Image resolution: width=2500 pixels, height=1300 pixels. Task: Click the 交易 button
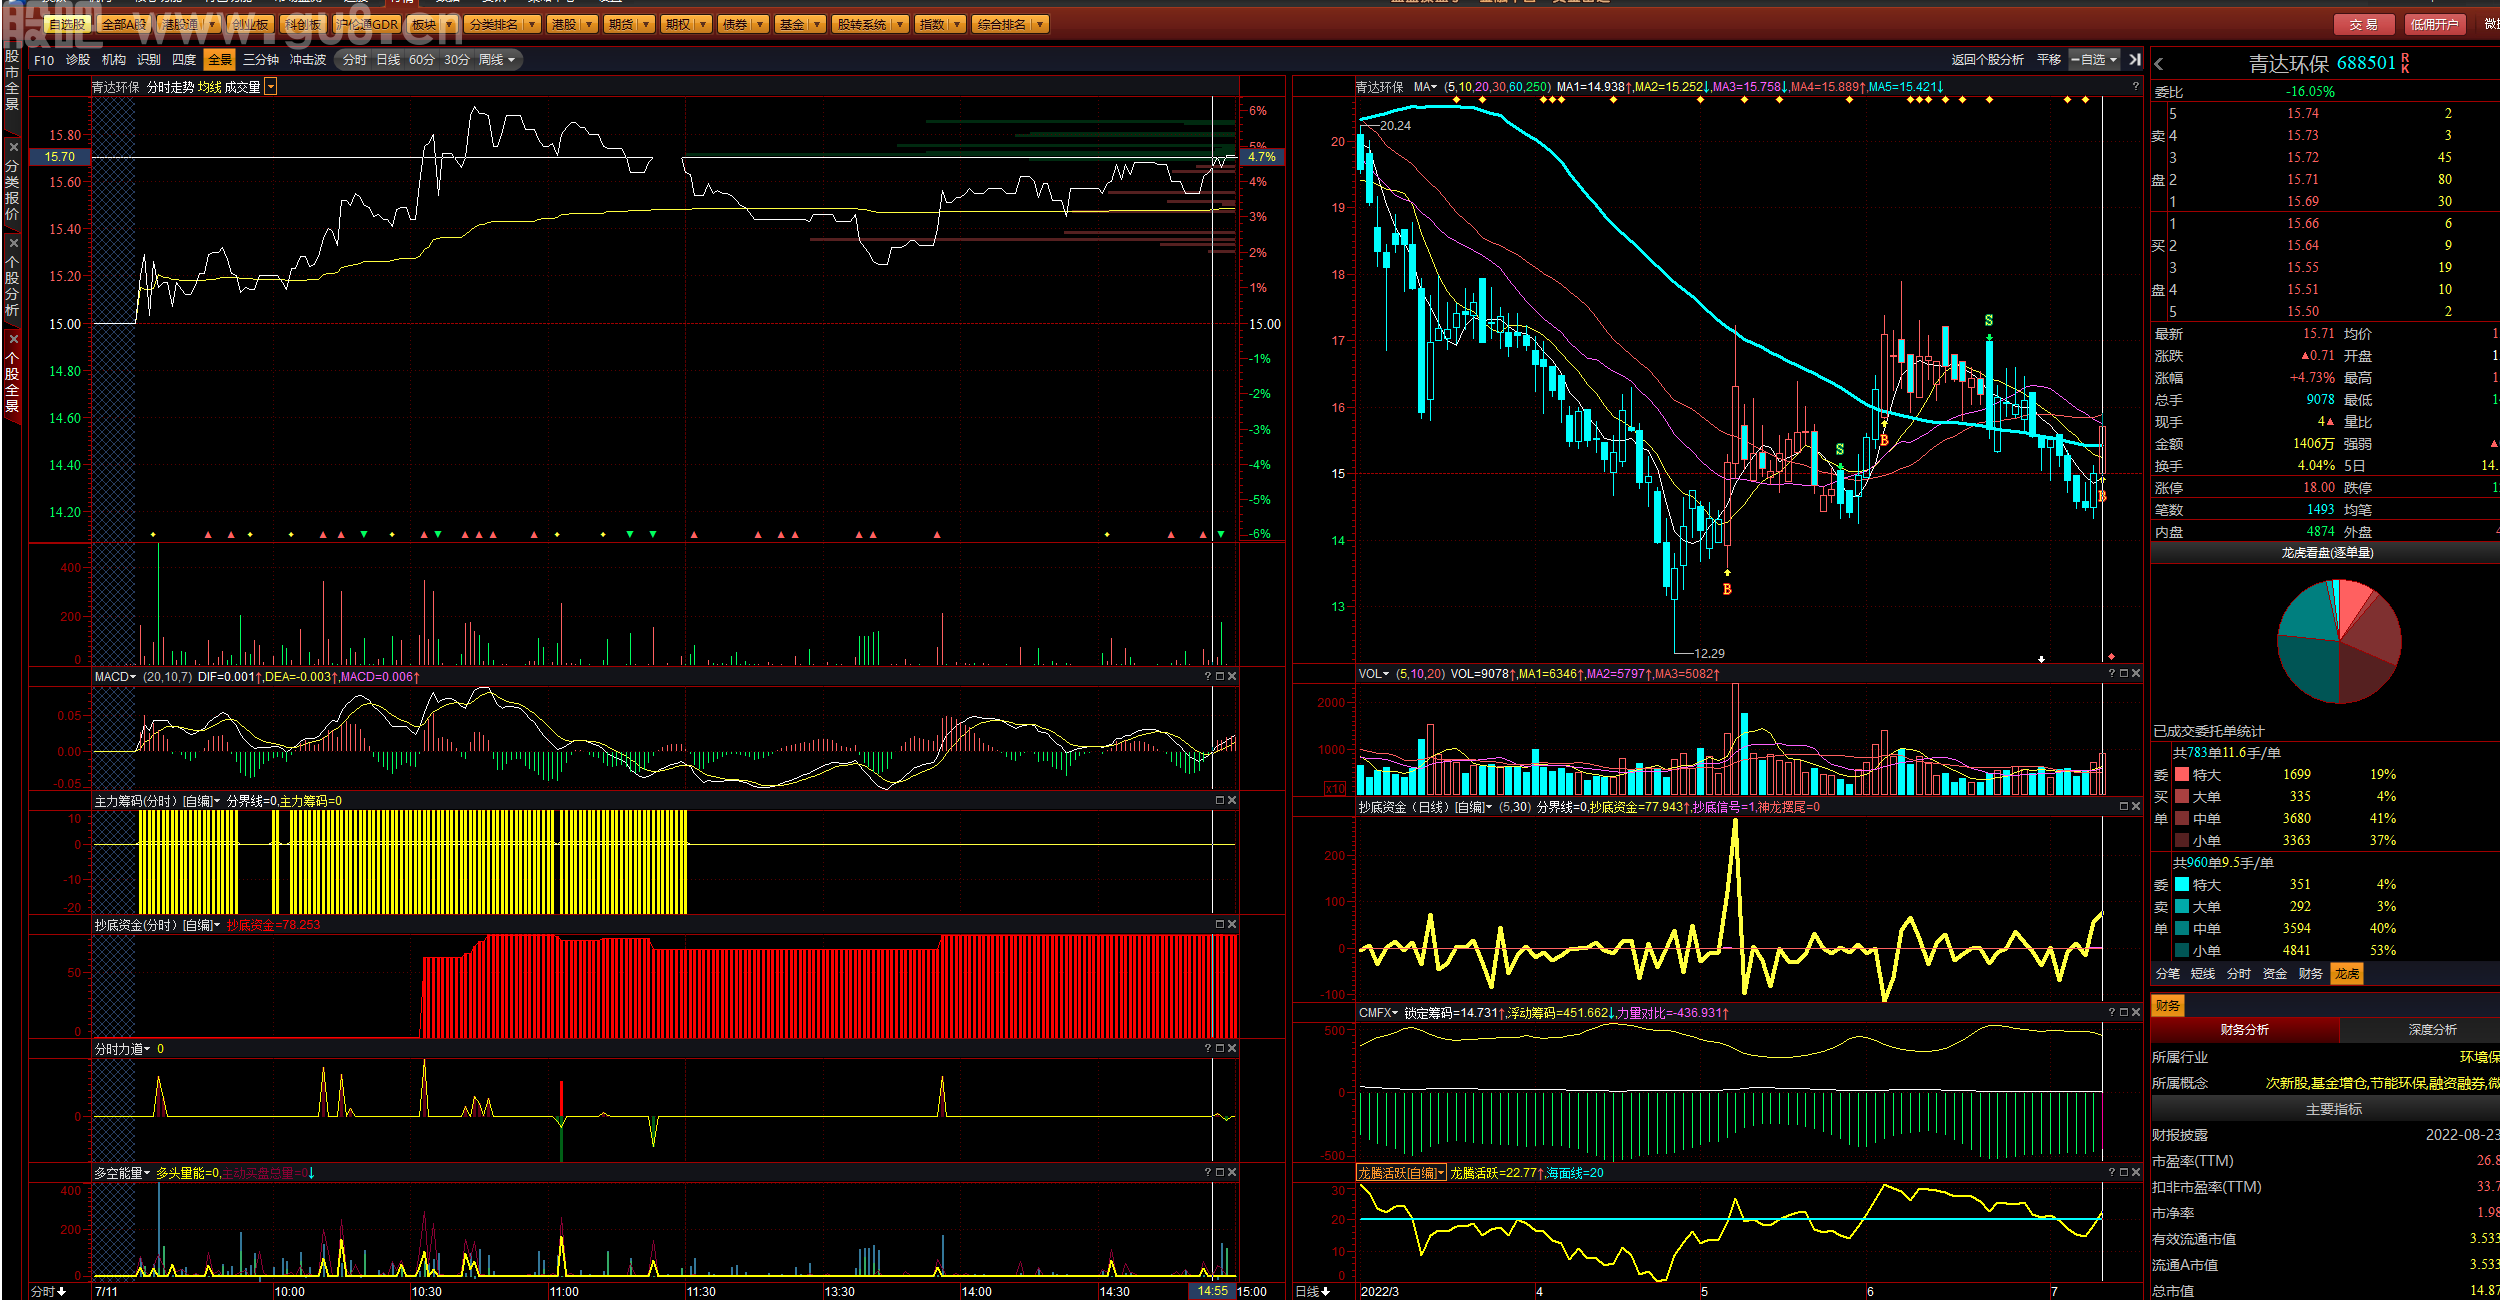click(x=2364, y=24)
